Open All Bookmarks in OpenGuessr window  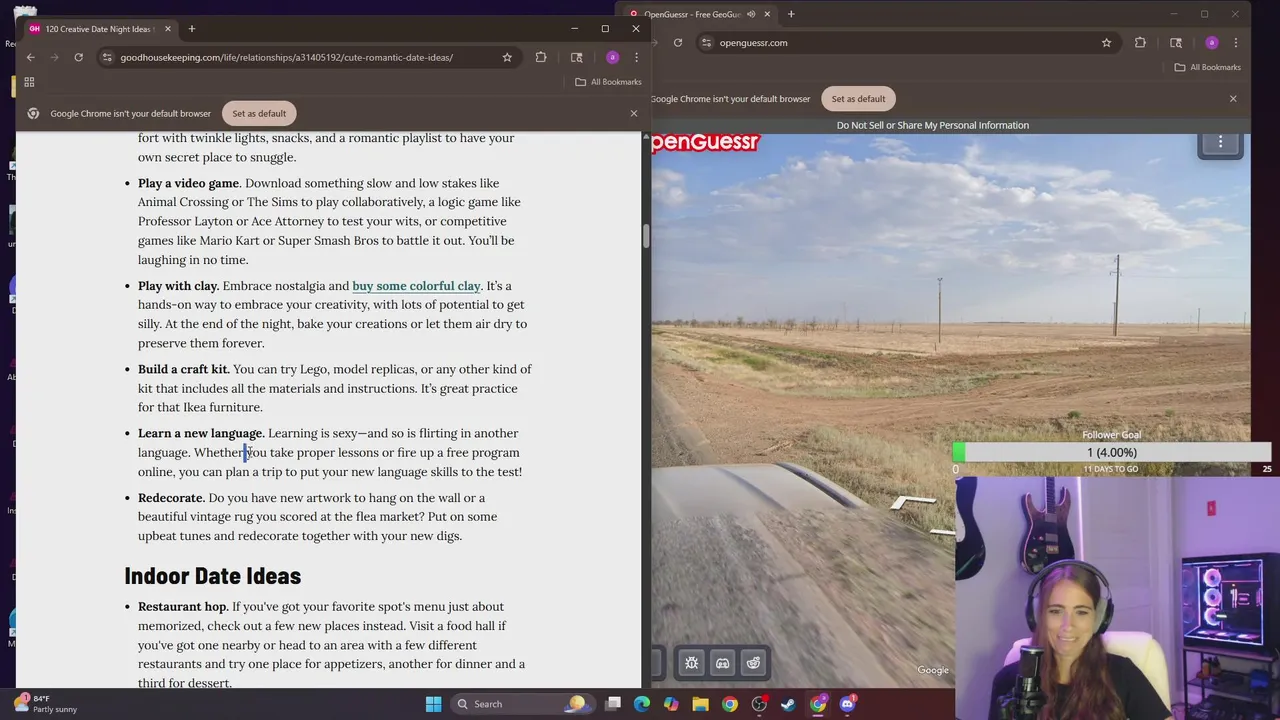click(1207, 67)
